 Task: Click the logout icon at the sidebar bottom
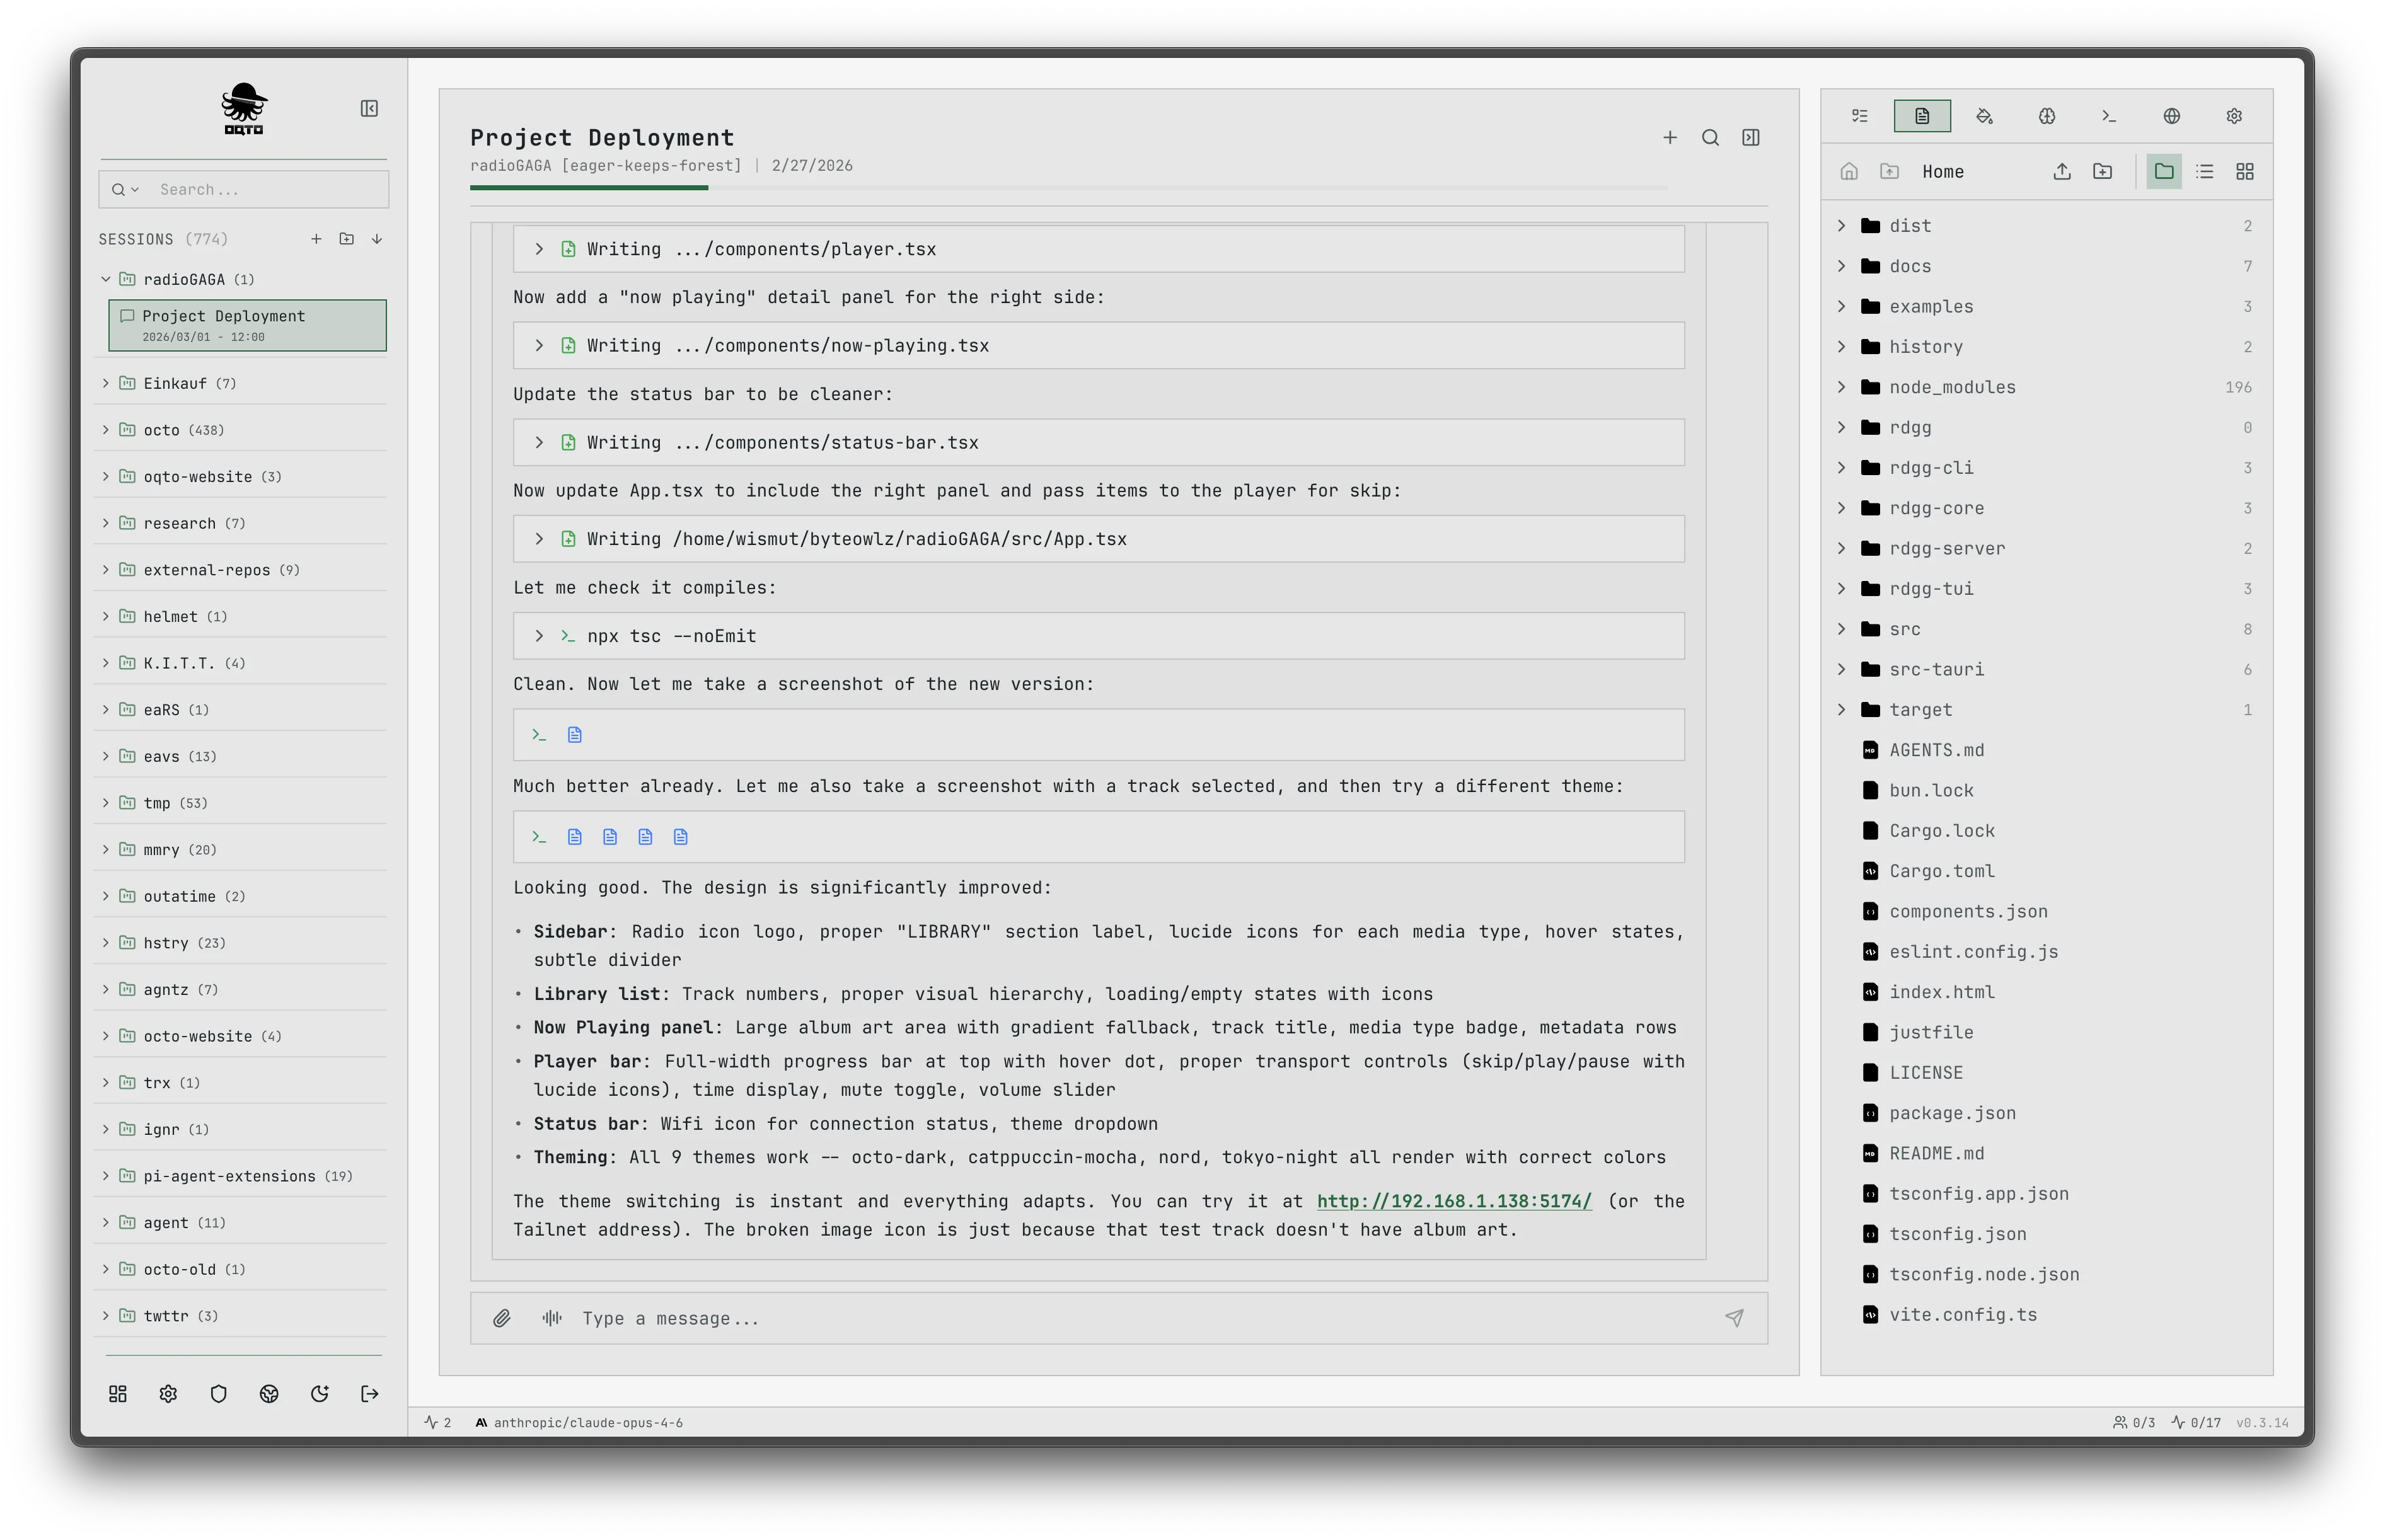[369, 1394]
